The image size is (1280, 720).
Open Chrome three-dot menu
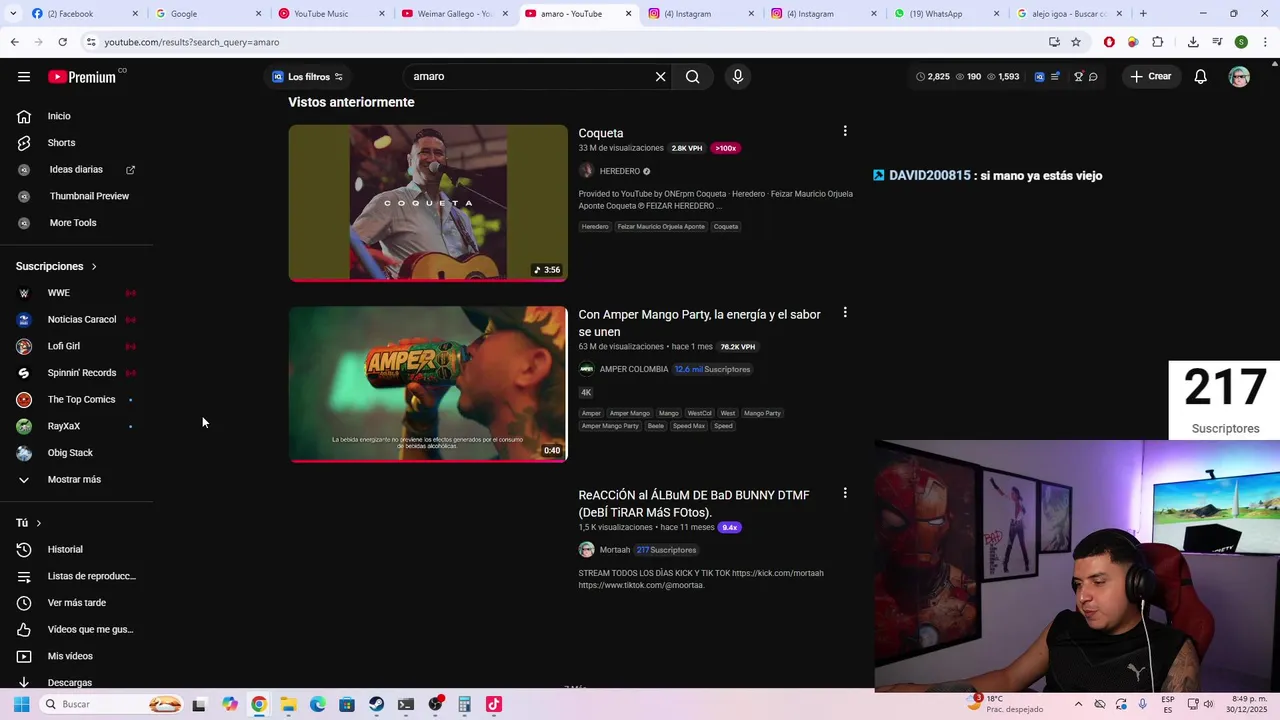1265,42
